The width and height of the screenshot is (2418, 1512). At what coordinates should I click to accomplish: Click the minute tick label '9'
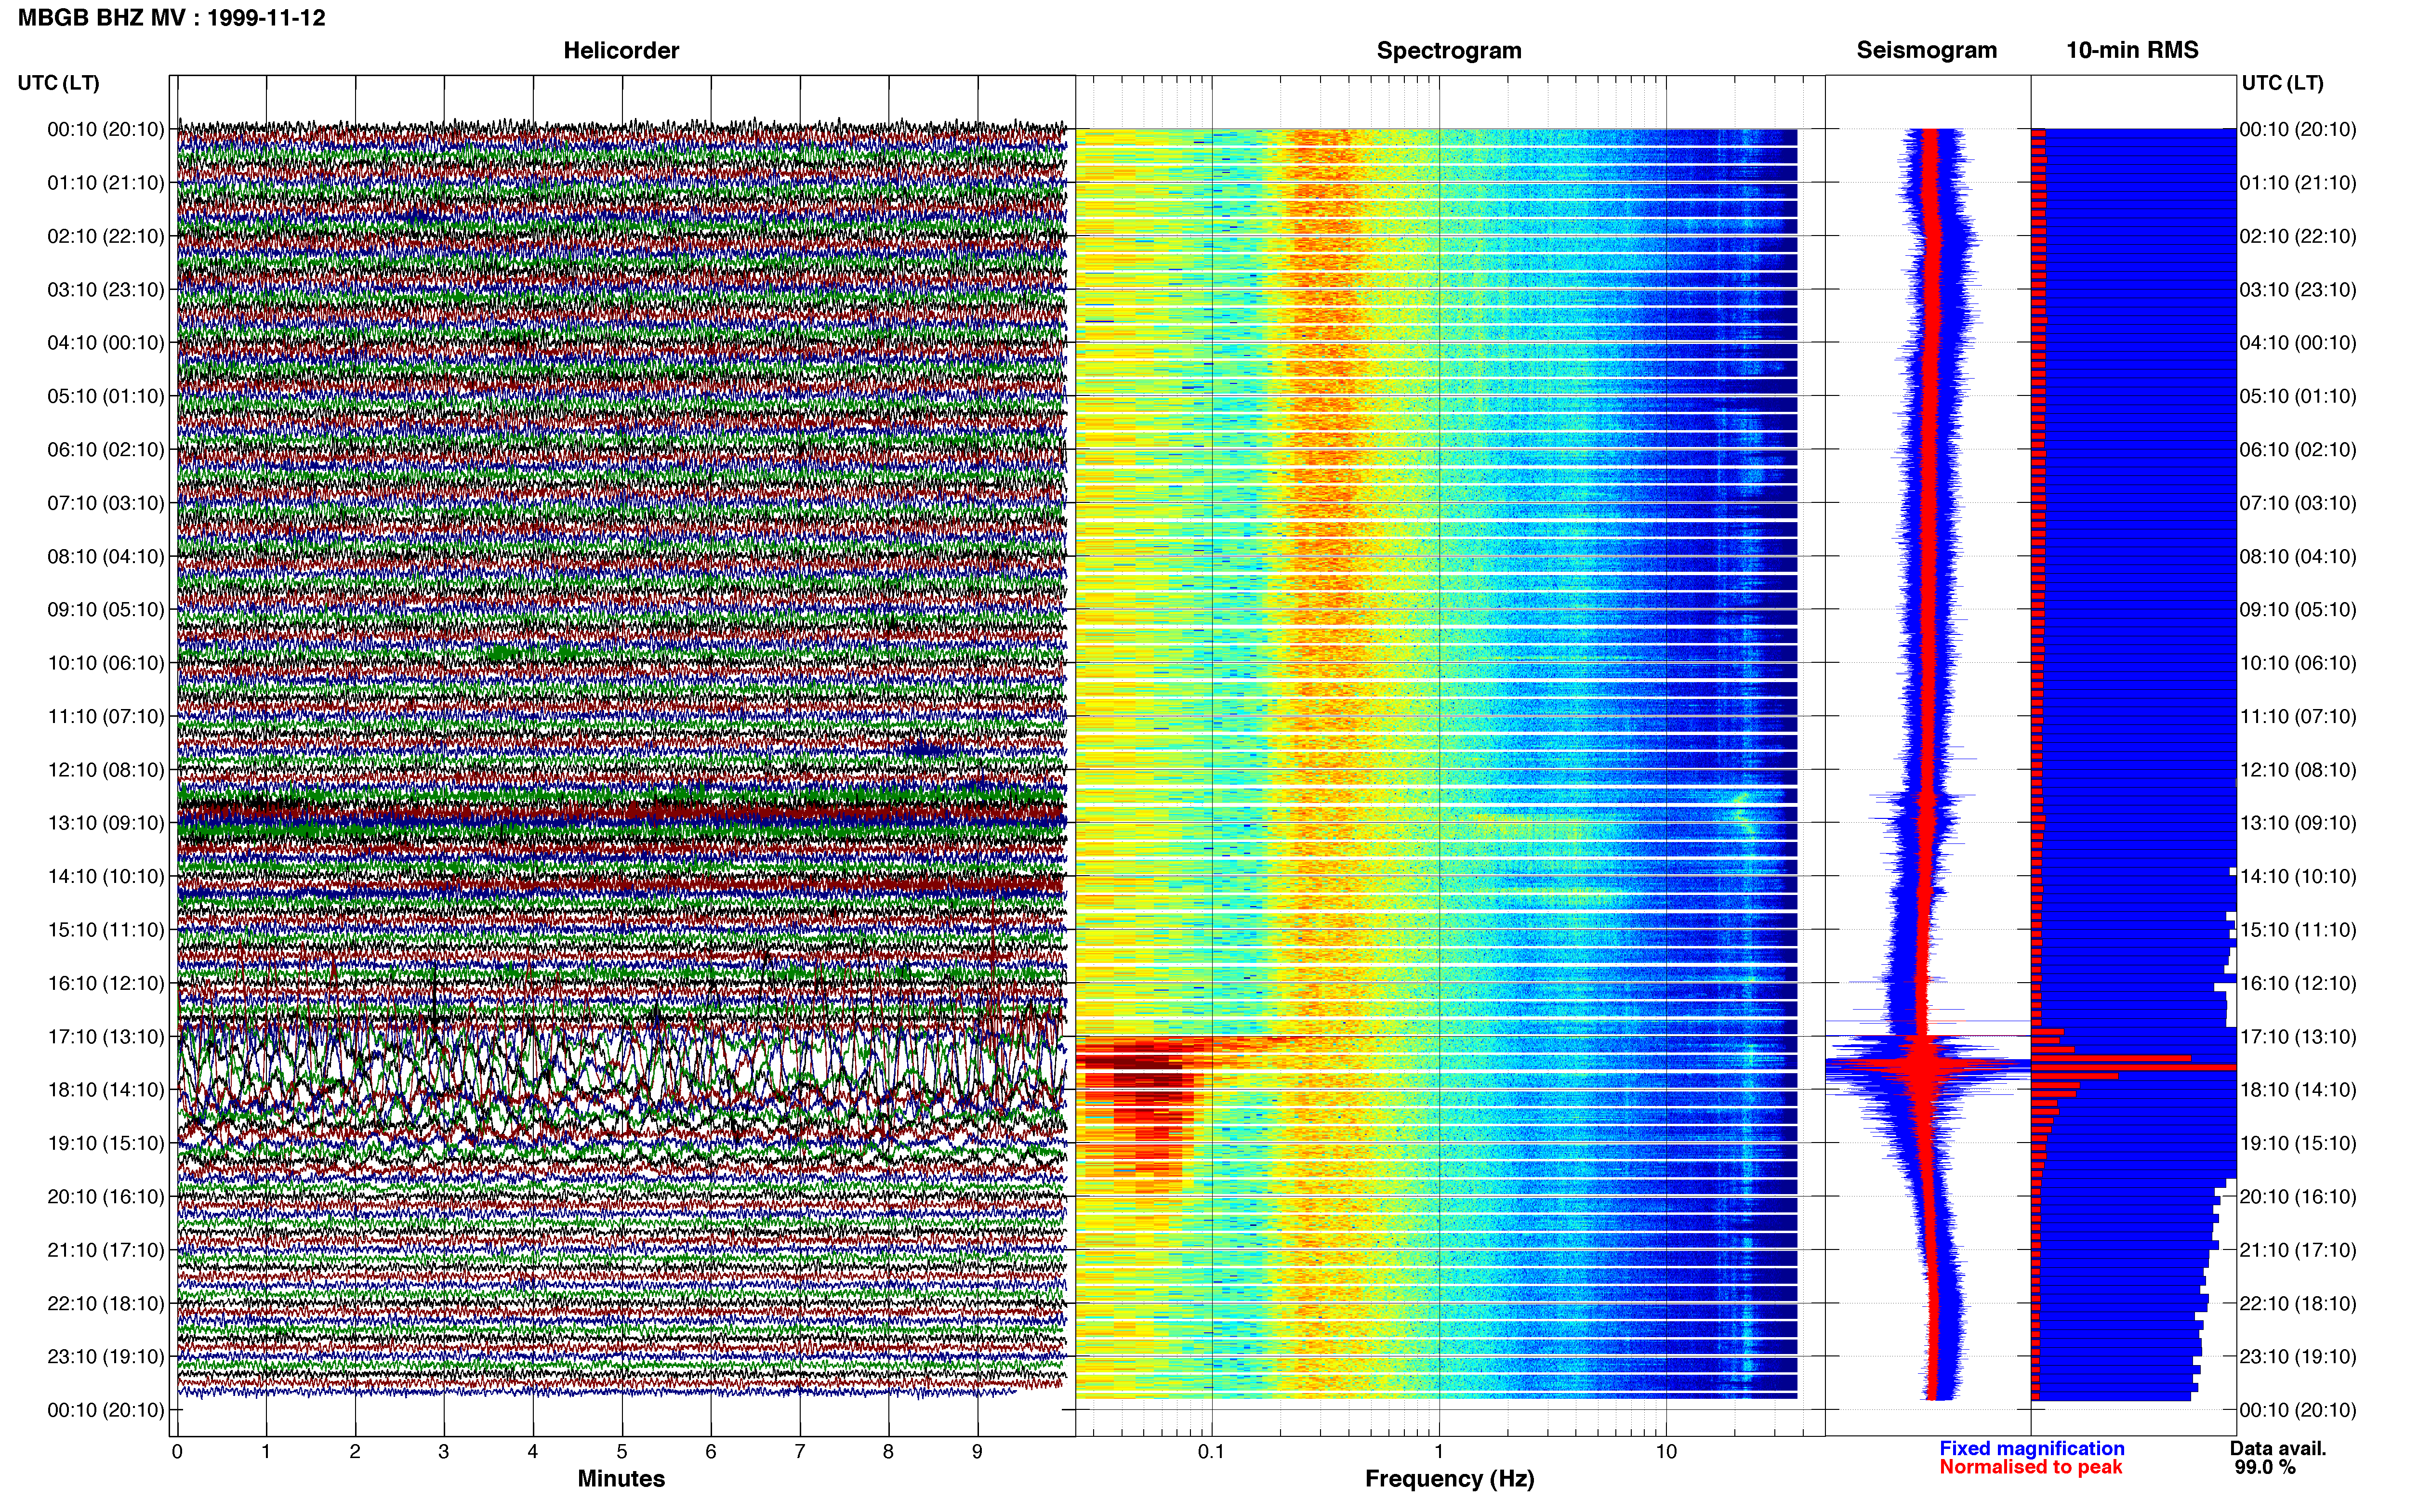977,1451
